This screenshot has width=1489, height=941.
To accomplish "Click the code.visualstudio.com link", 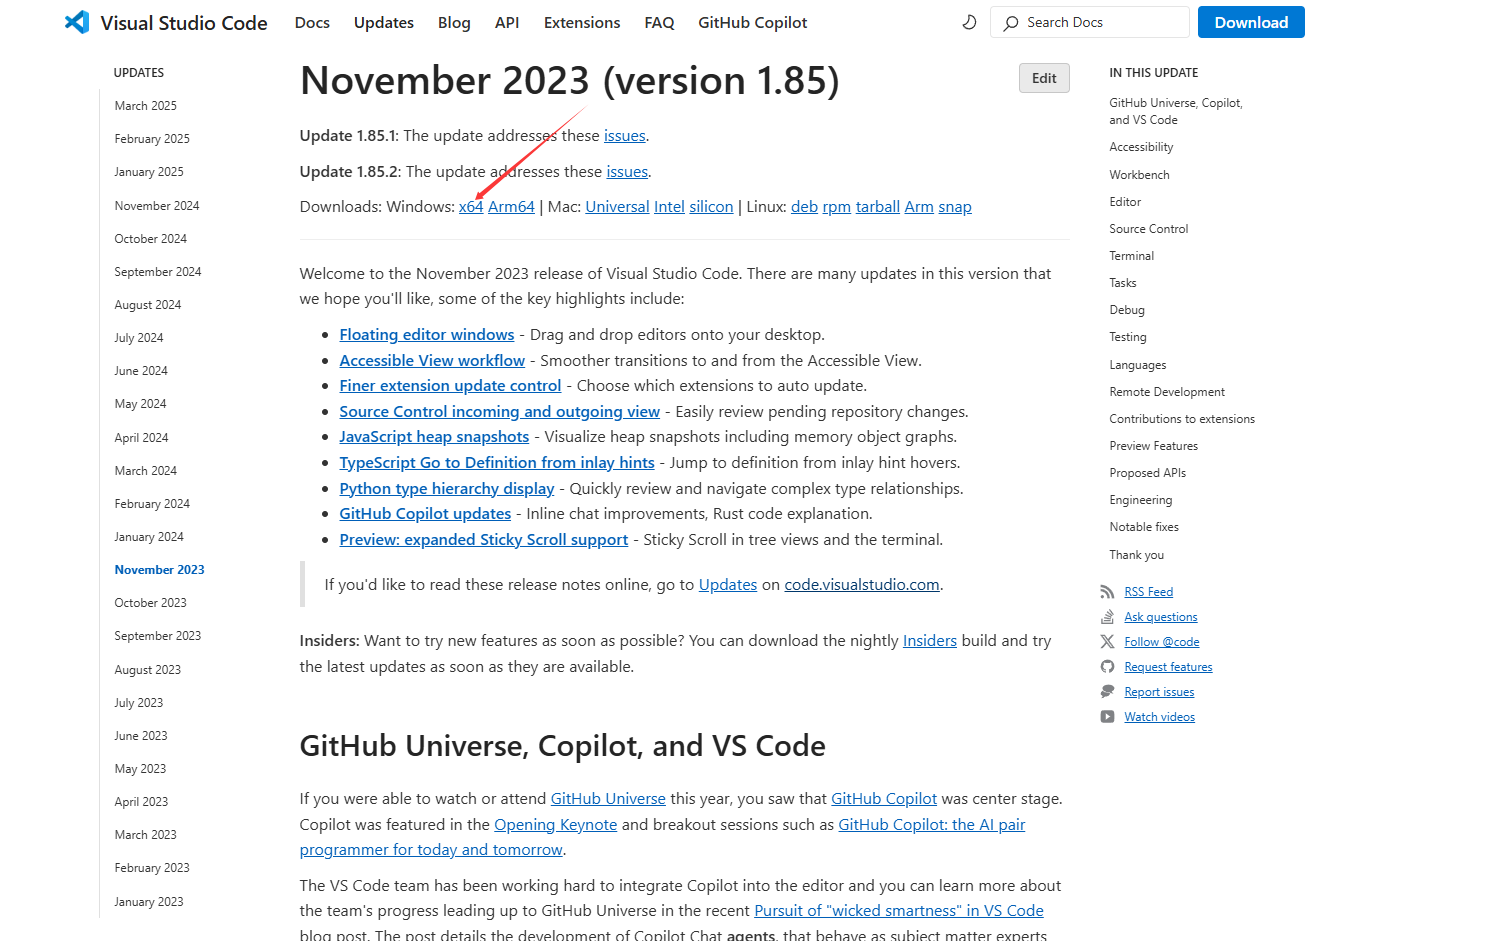I will pyautogui.click(x=862, y=585).
